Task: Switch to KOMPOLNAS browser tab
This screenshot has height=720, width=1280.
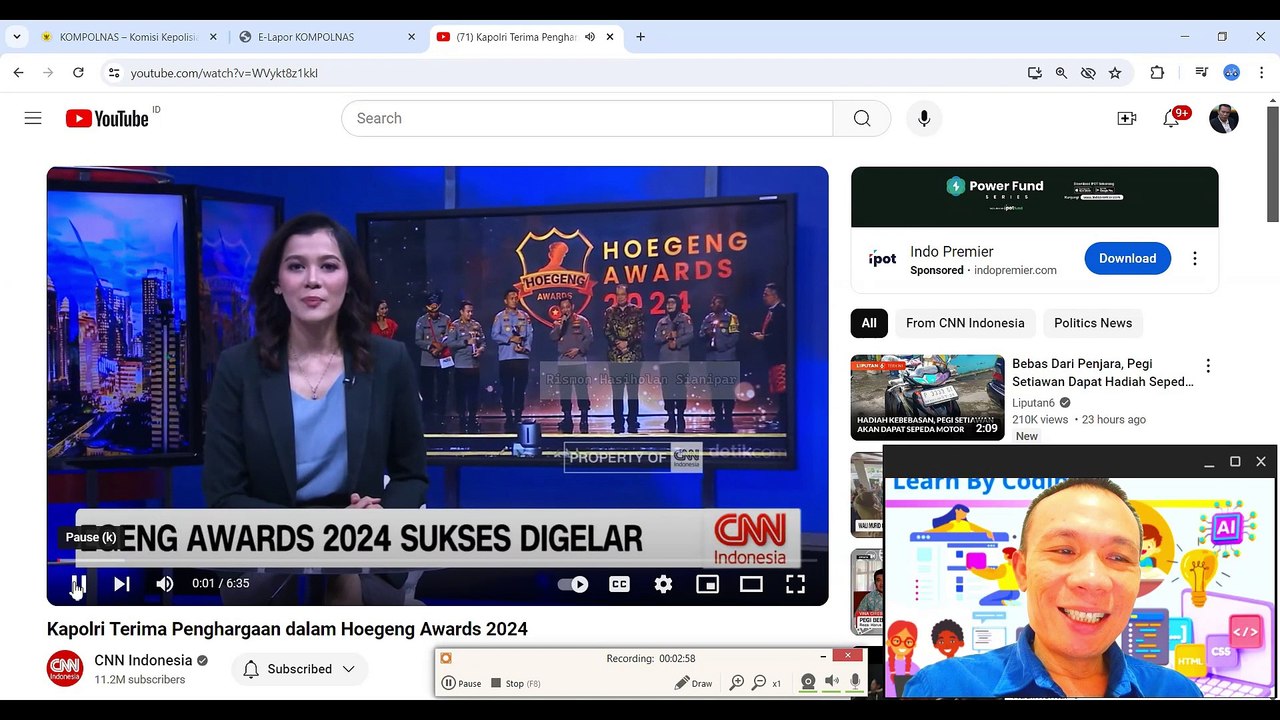Action: pyautogui.click(x=128, y=37)
